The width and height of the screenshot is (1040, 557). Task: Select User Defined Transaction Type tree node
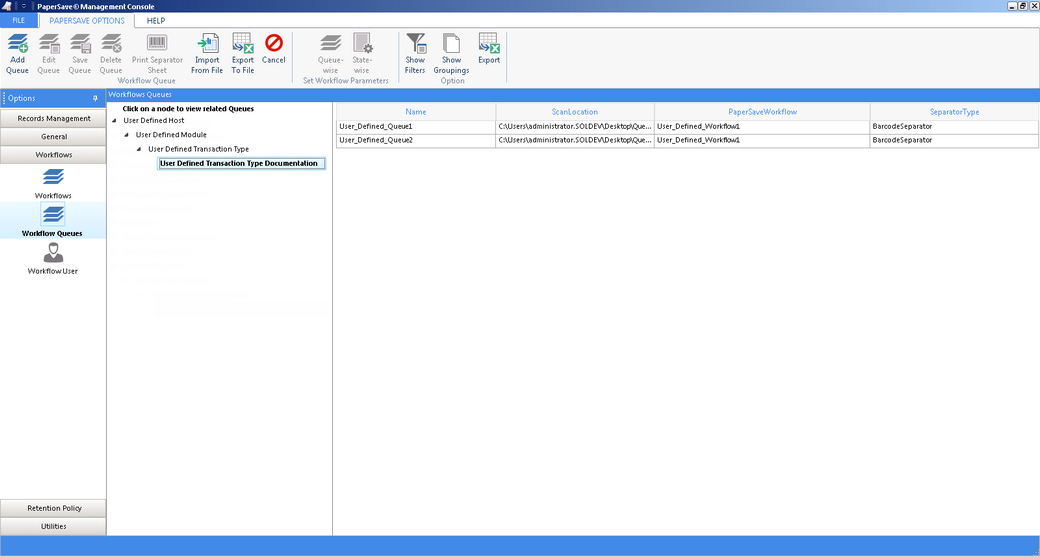tap(199, 149)
